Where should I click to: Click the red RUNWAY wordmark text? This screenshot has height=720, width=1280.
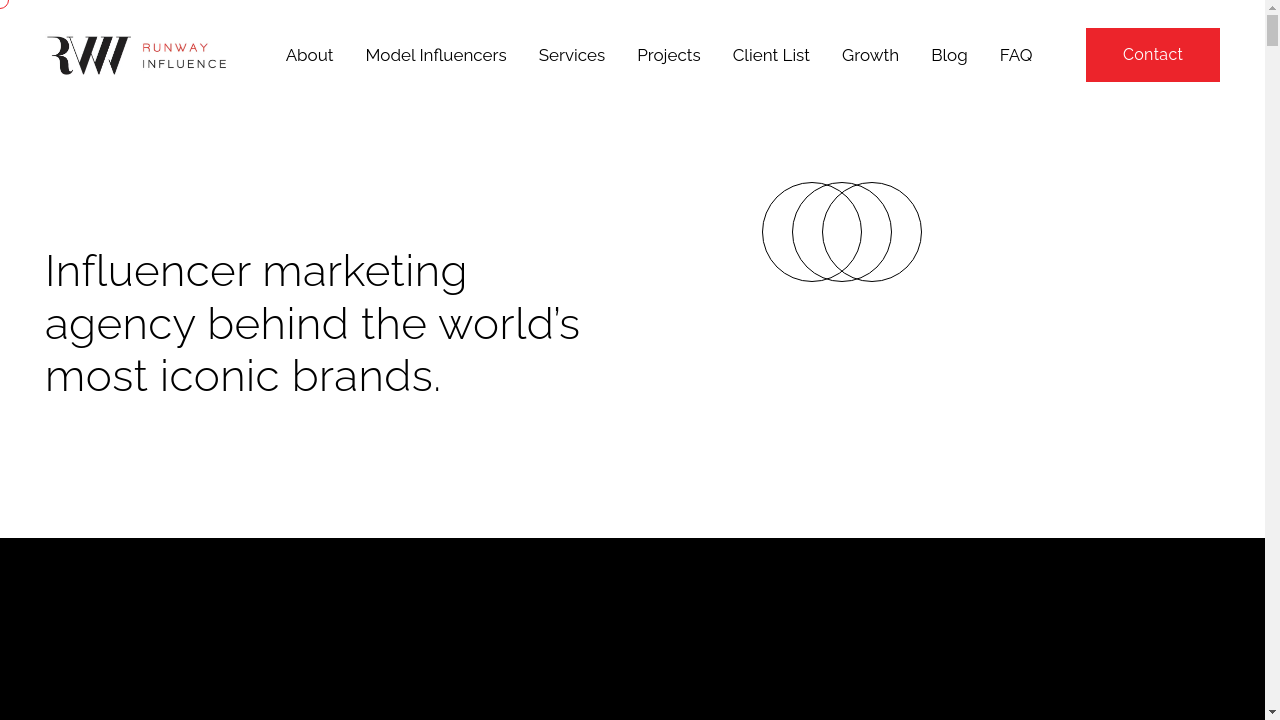click(x=176, y=47)
